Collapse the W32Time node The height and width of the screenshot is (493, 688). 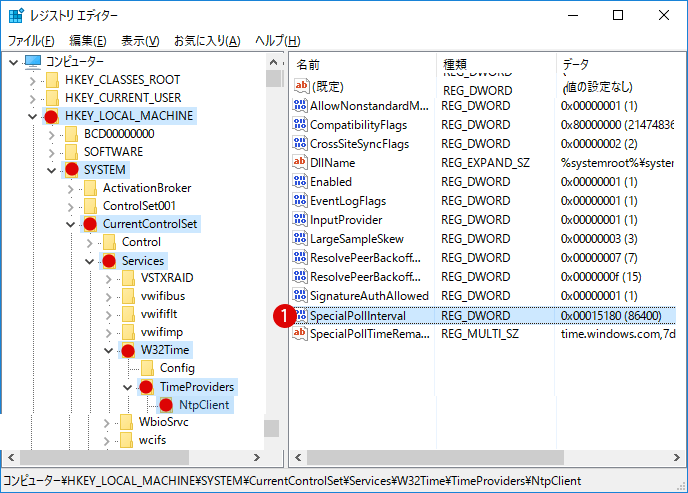point(108,350)
